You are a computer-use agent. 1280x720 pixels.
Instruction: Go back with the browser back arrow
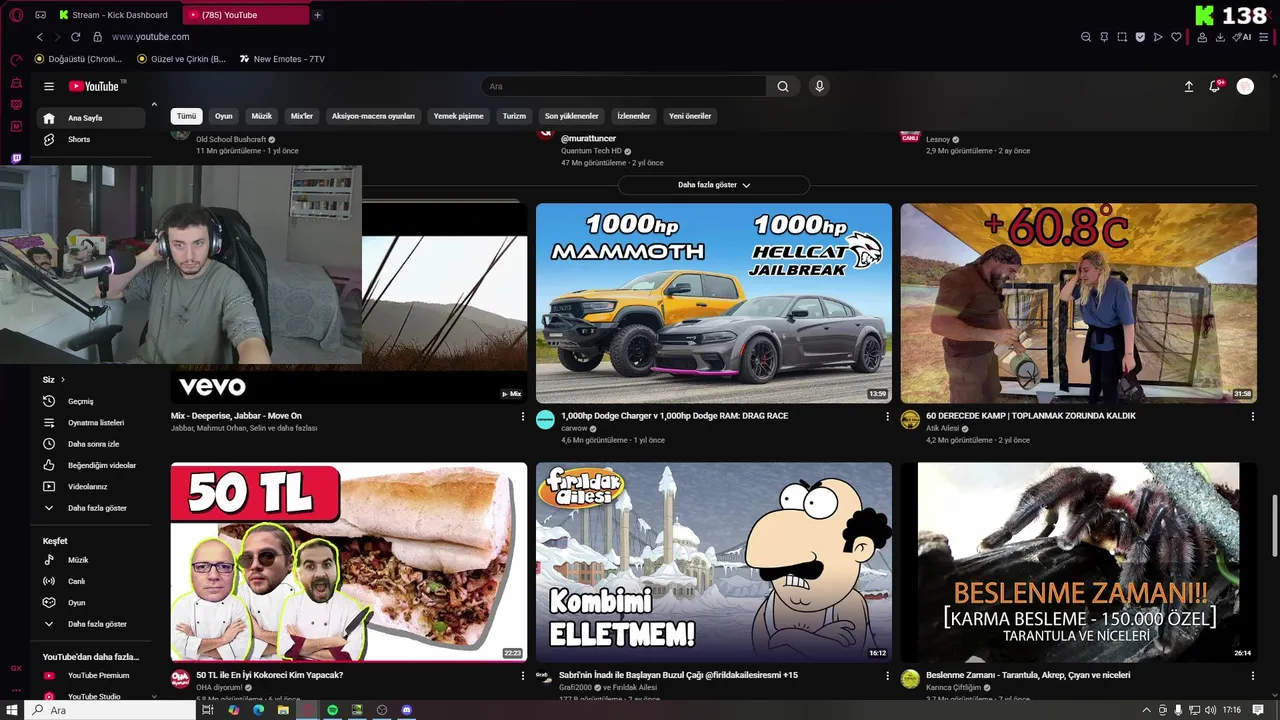(40, 37)
